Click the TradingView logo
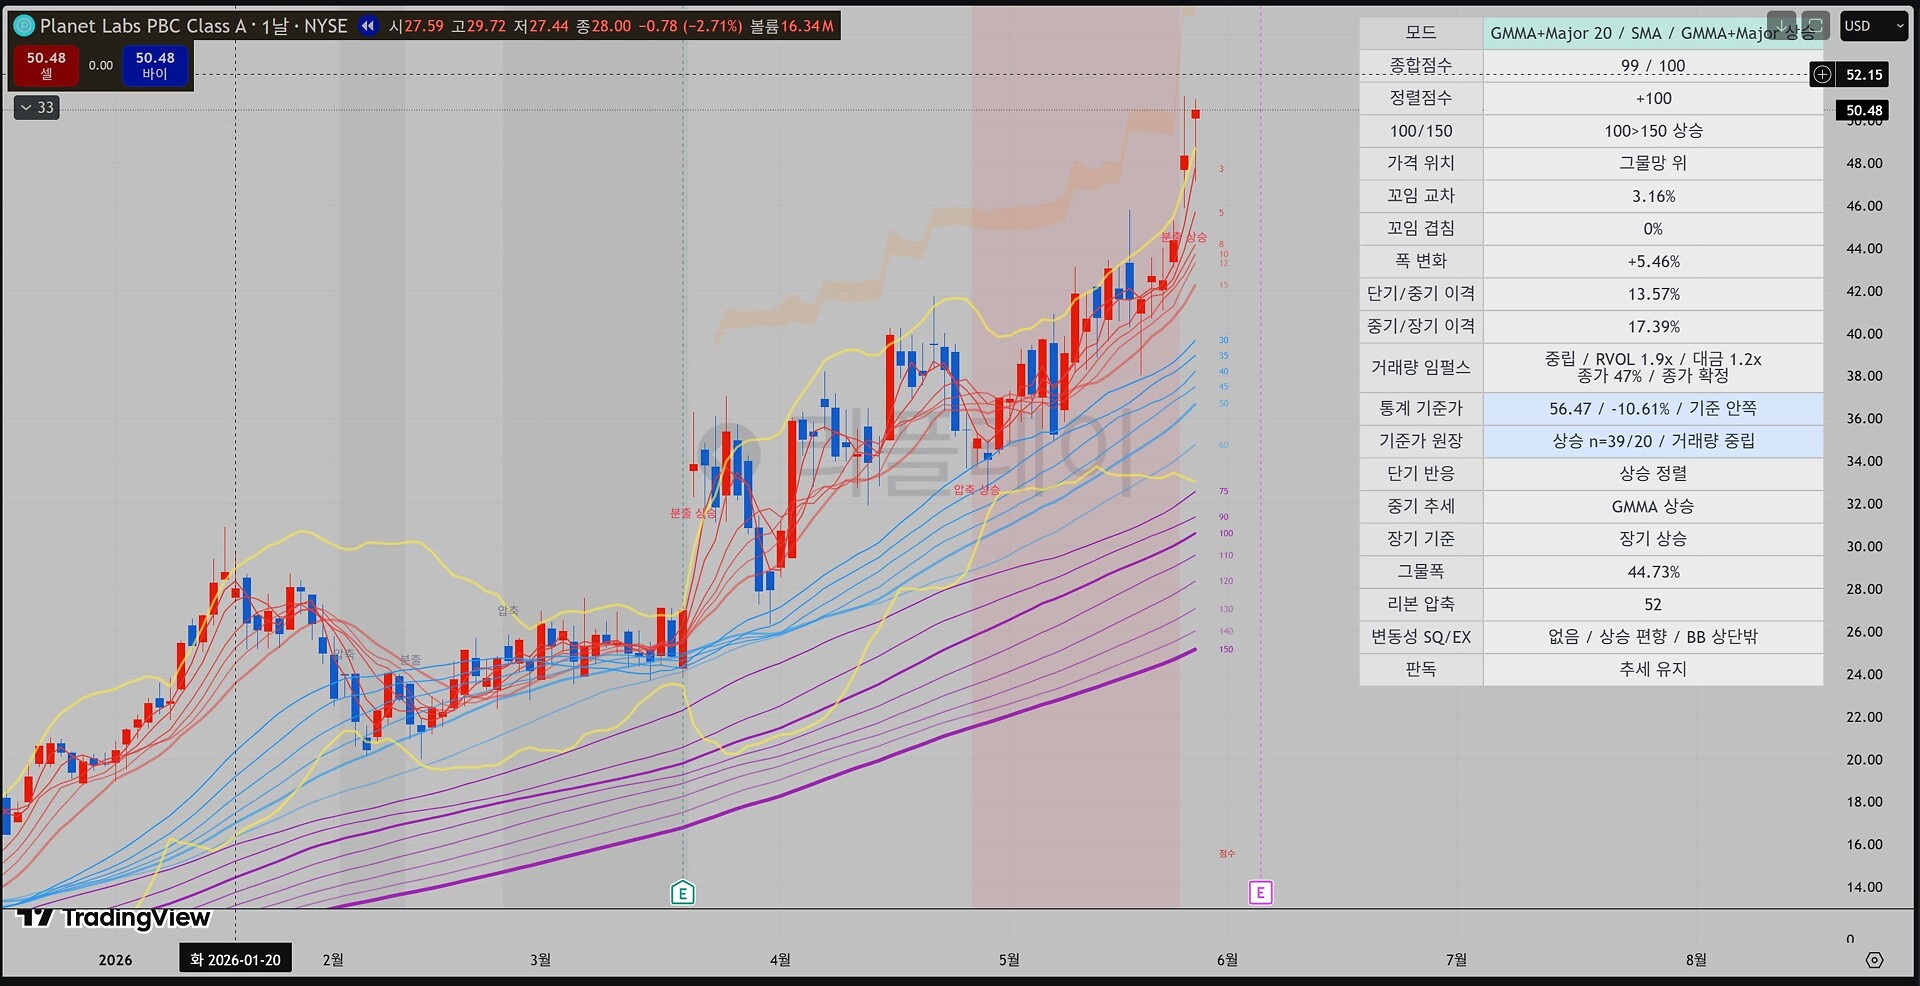This screenshot has width=1920, height=986. [113, 917]
